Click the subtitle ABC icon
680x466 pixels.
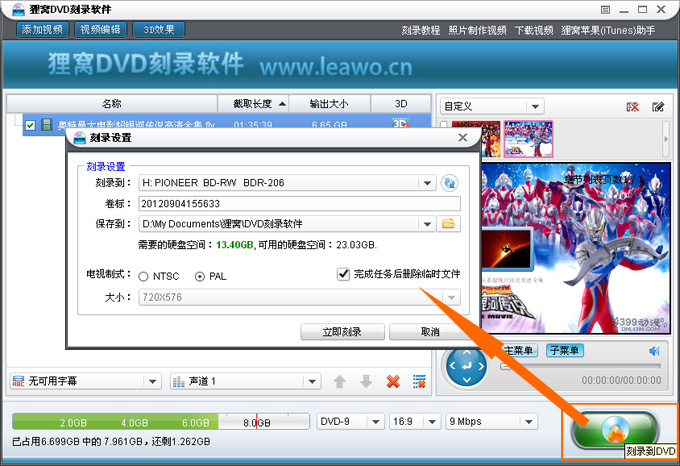pyautogui.click(x=18, y=381)
